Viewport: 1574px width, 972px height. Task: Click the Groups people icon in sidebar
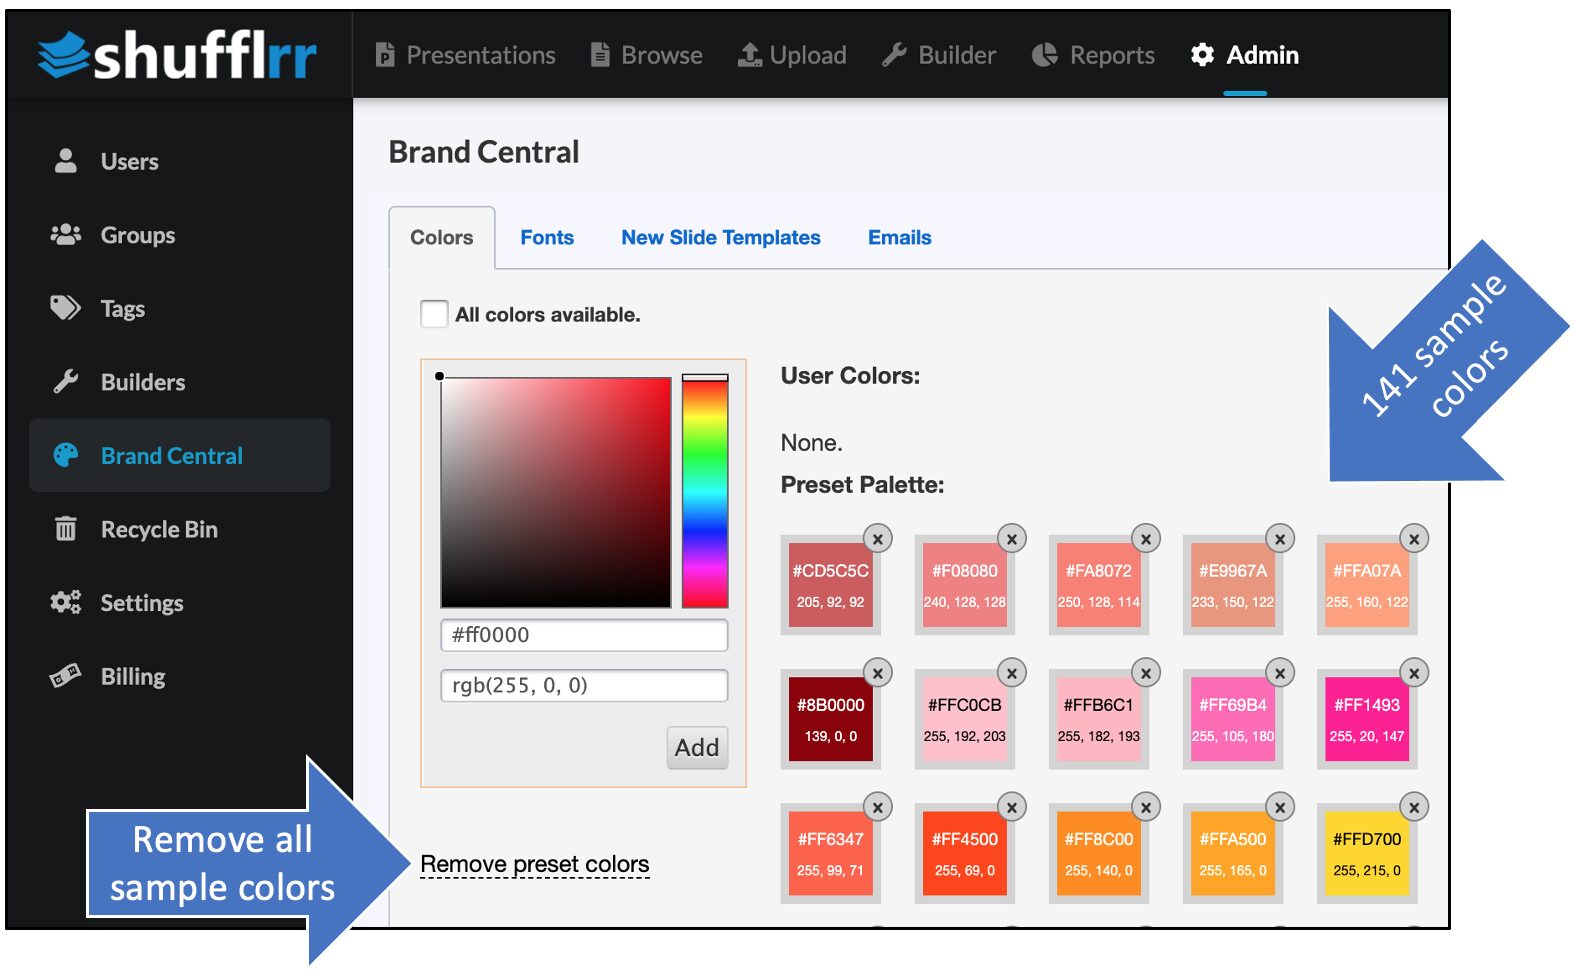66,235
